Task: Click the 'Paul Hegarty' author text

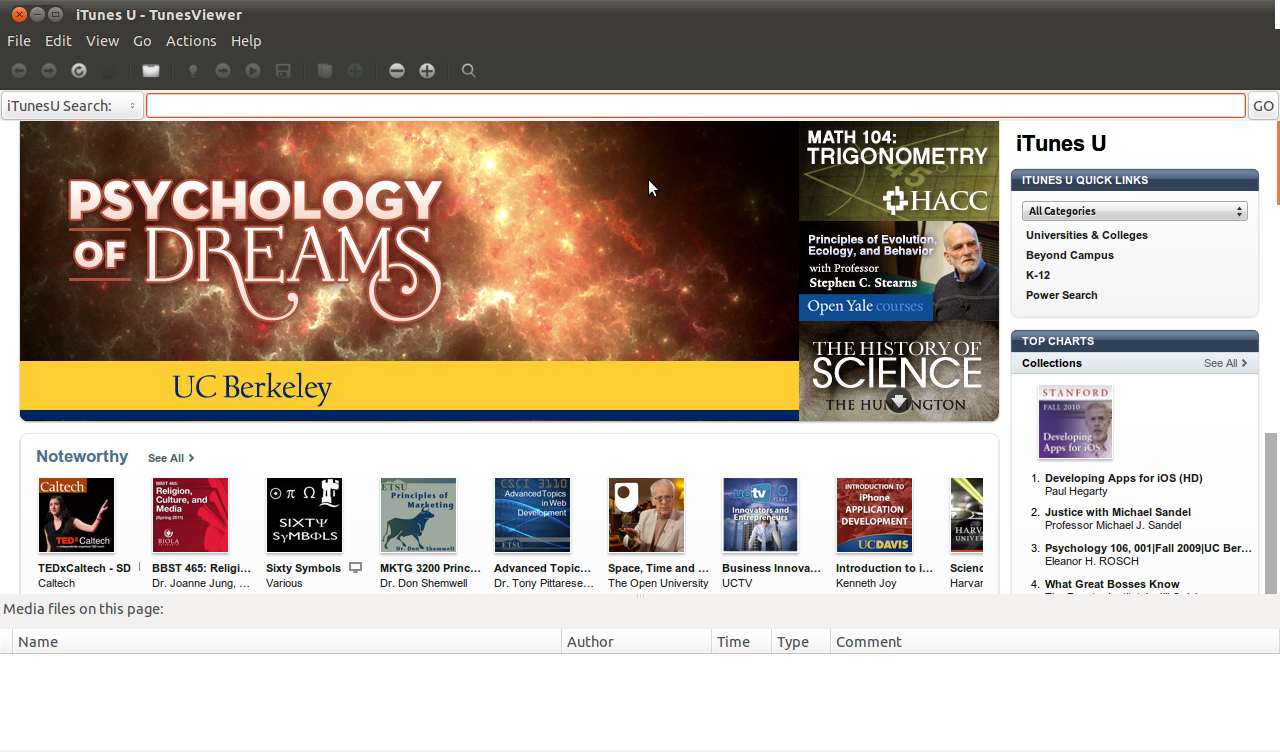Action: pyautogui.click(x=1076, y=491)
